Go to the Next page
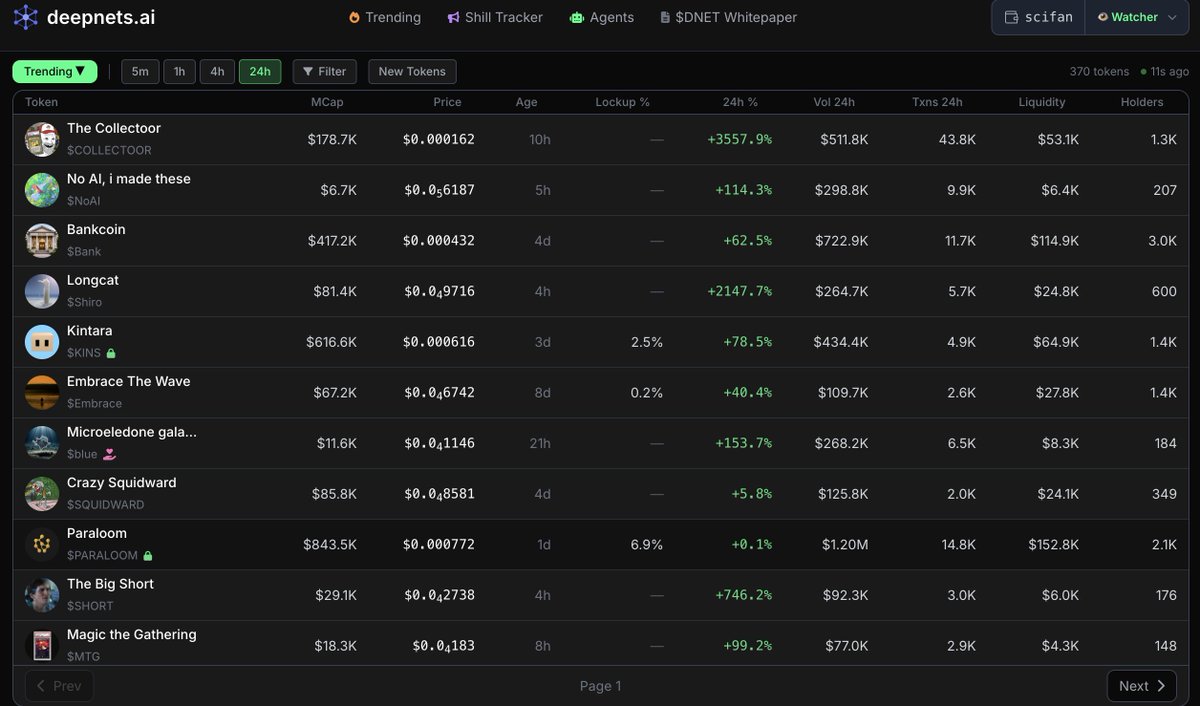 click(1142, 686)
